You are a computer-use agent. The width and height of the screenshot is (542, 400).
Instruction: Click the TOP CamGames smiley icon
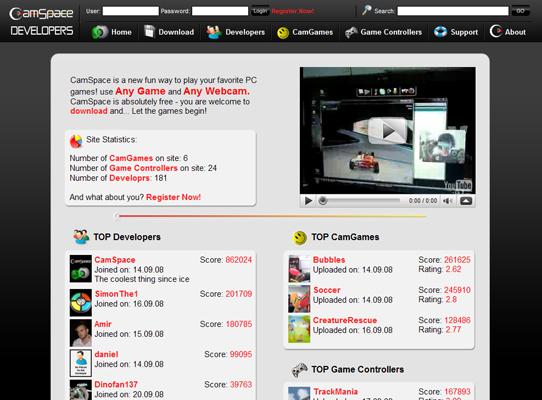click(299, 238)
